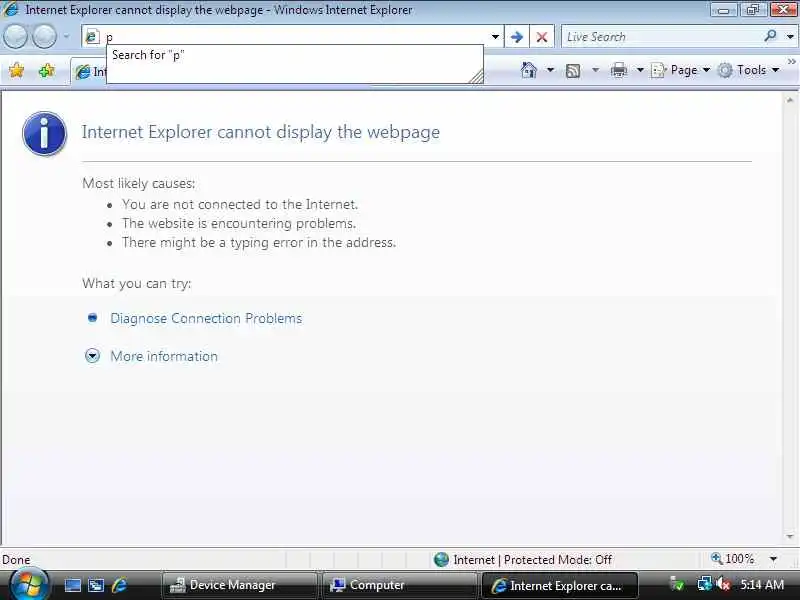800x600 pixels.
Task: Click the blue information icon
Action: pos(44,134)
